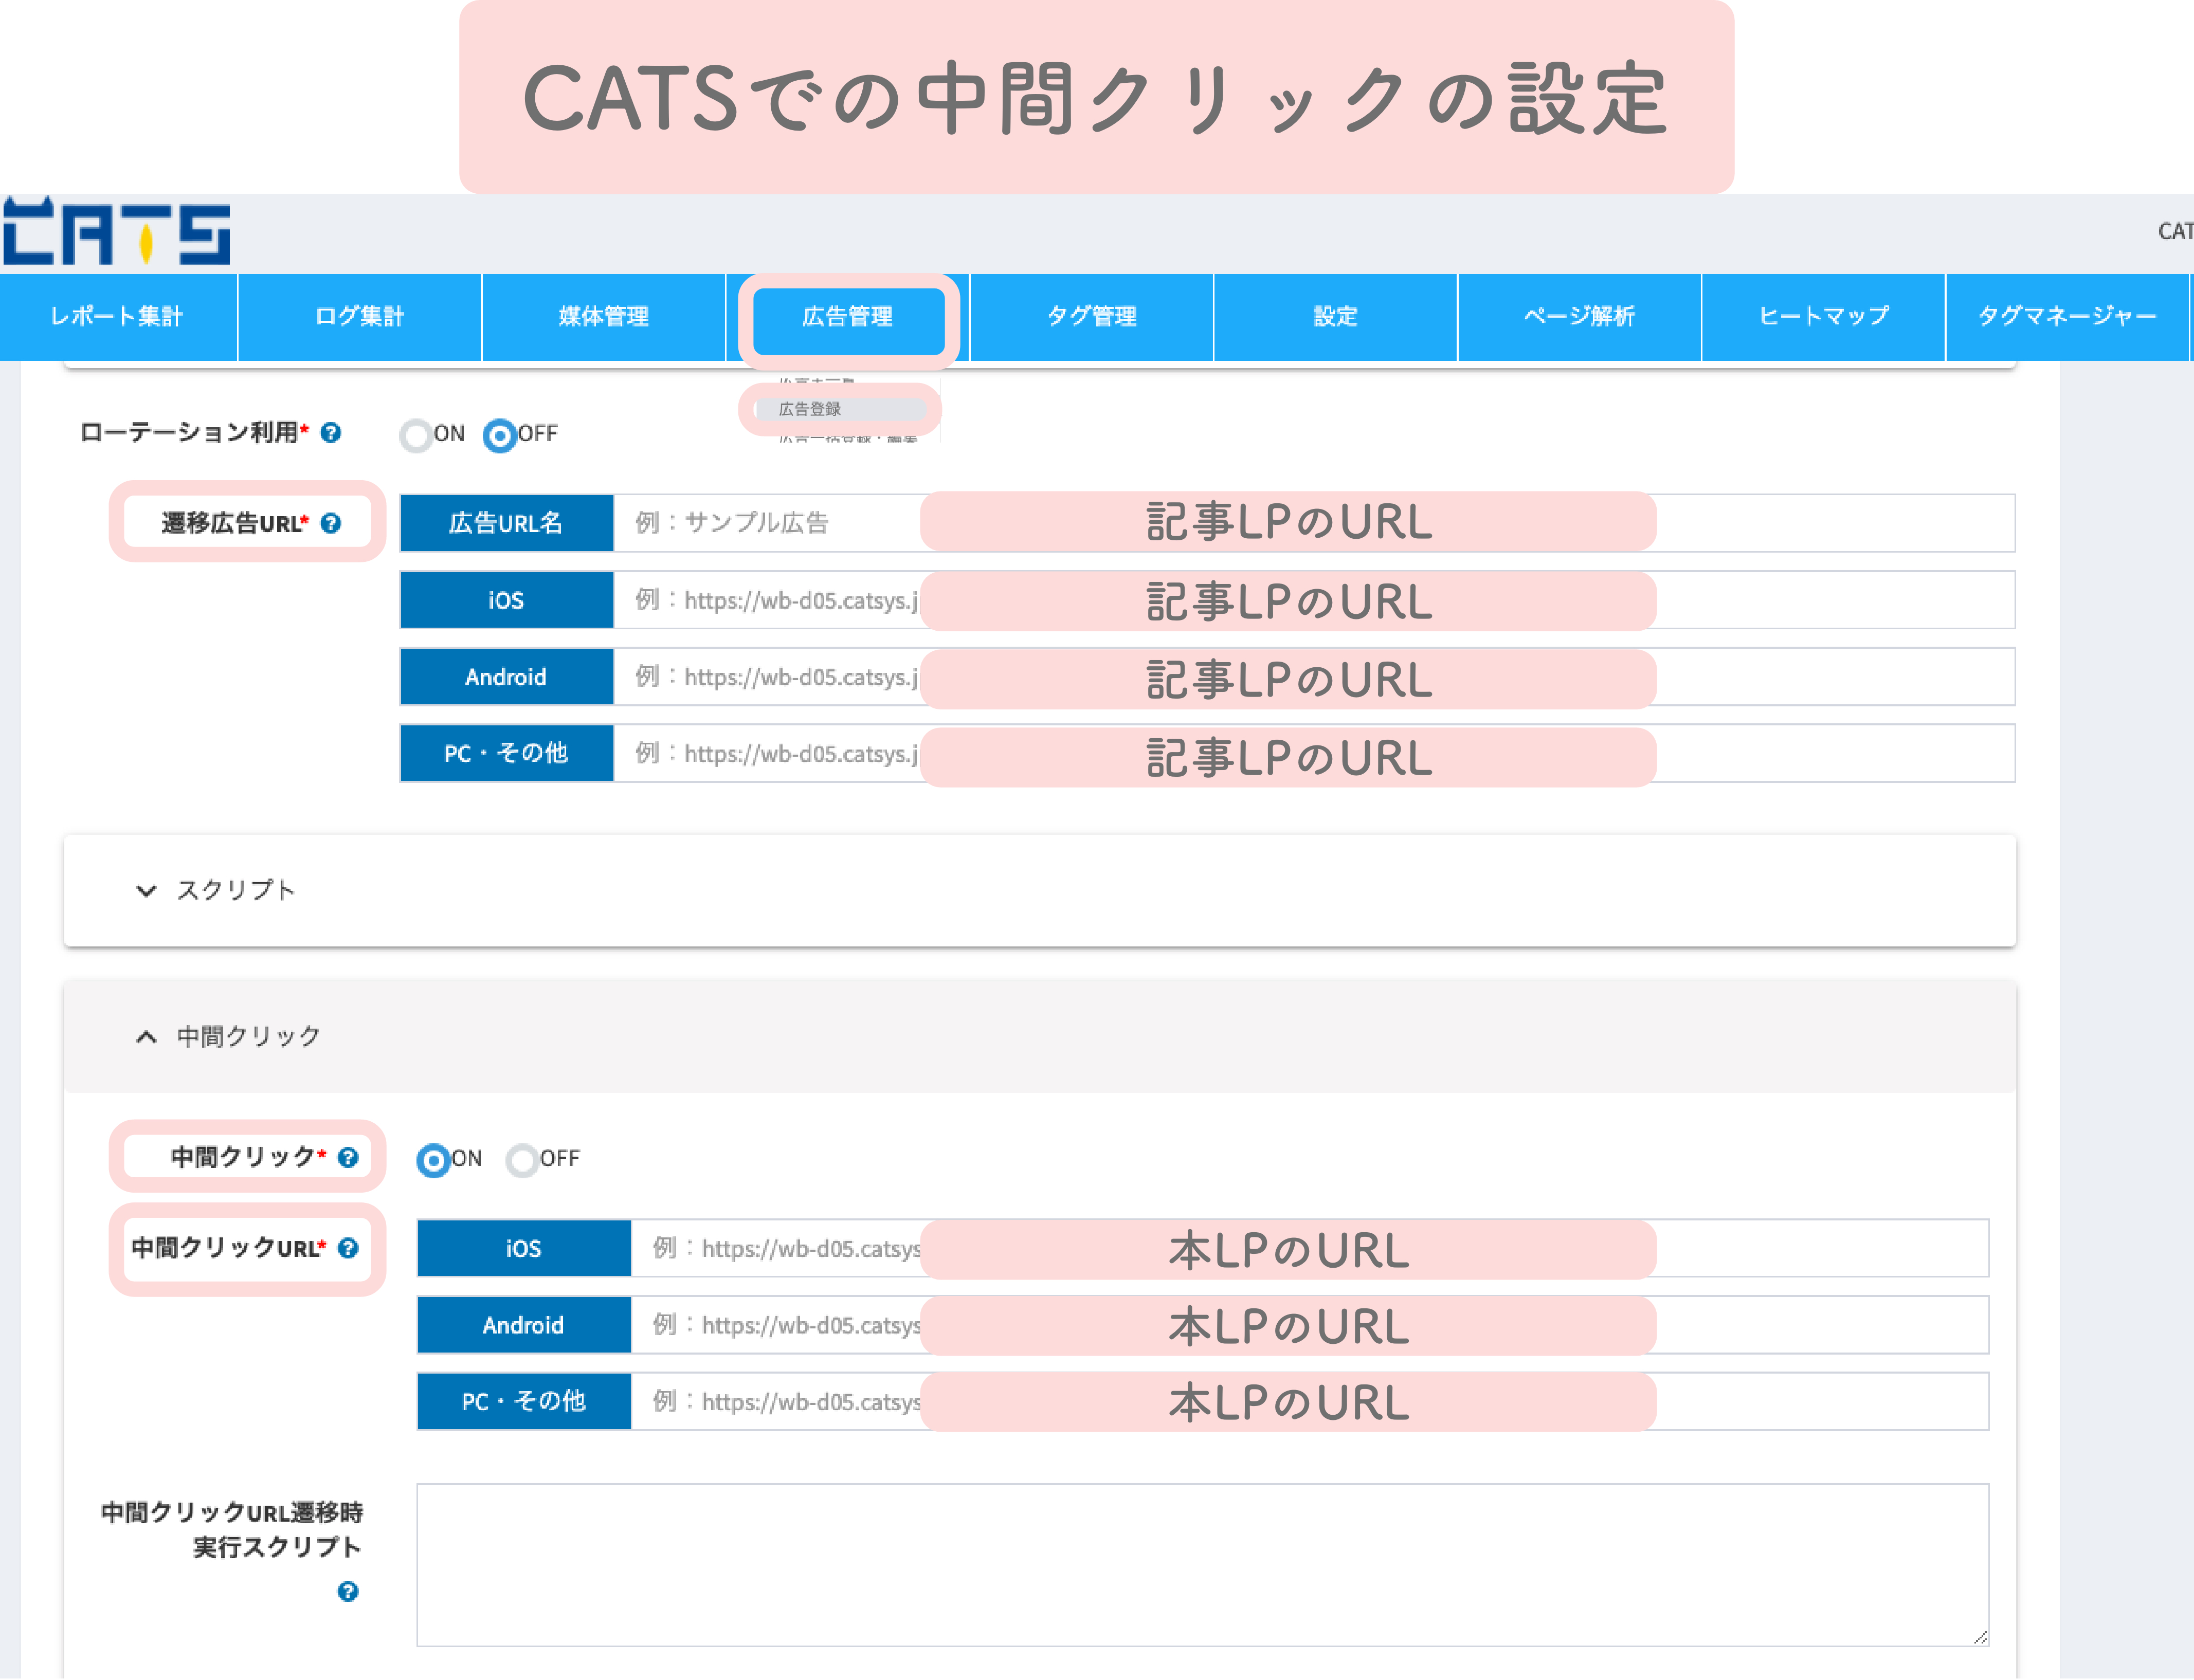Click the 実行スクリプト text area
The height and width of the screenshot is (1680, 2194).
click(1203, 1565)
